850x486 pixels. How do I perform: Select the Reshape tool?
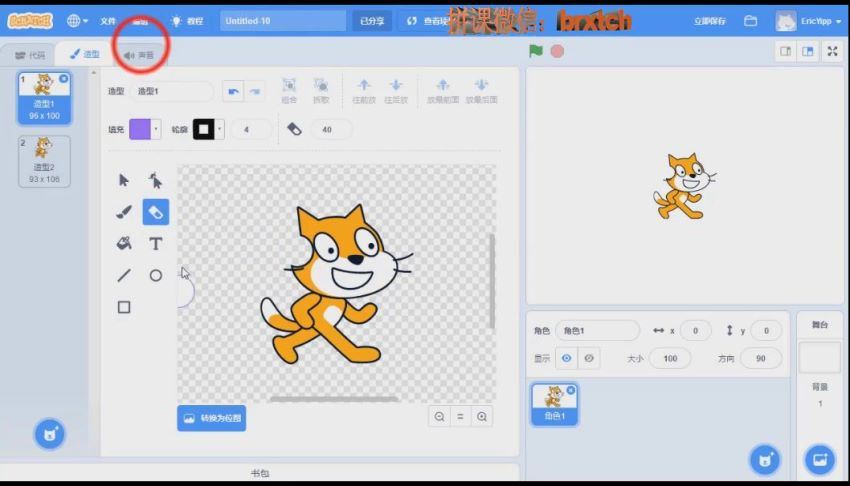(156, 180)
